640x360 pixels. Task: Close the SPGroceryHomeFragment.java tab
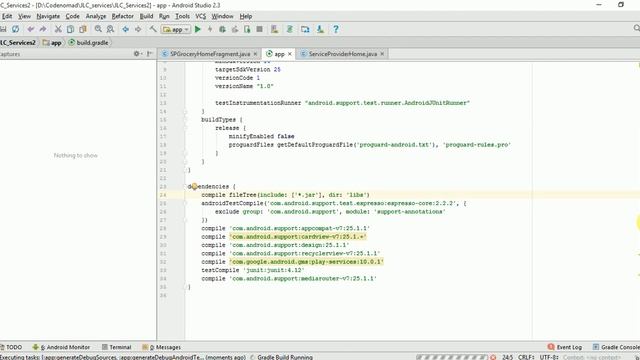[x=256, y=54]
